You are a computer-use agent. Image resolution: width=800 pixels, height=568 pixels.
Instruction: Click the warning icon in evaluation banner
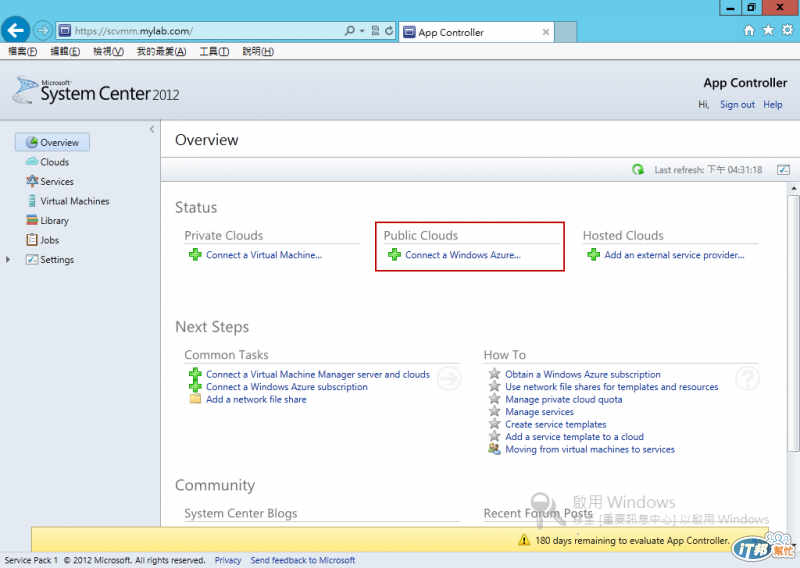click(524, 540)
